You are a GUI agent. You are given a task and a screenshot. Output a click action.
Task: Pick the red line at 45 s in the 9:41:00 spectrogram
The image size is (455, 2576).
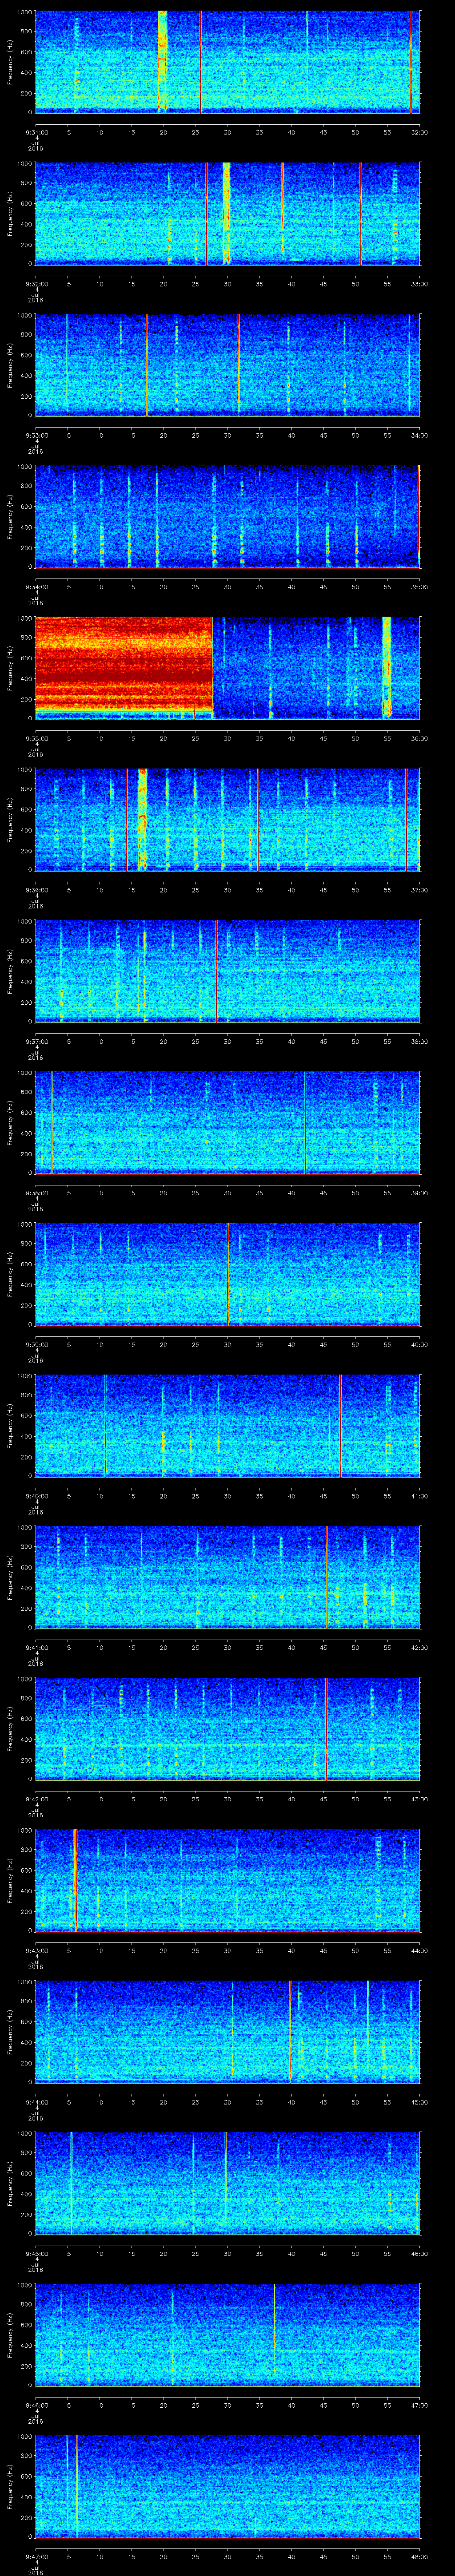[x=326, y=1577]
